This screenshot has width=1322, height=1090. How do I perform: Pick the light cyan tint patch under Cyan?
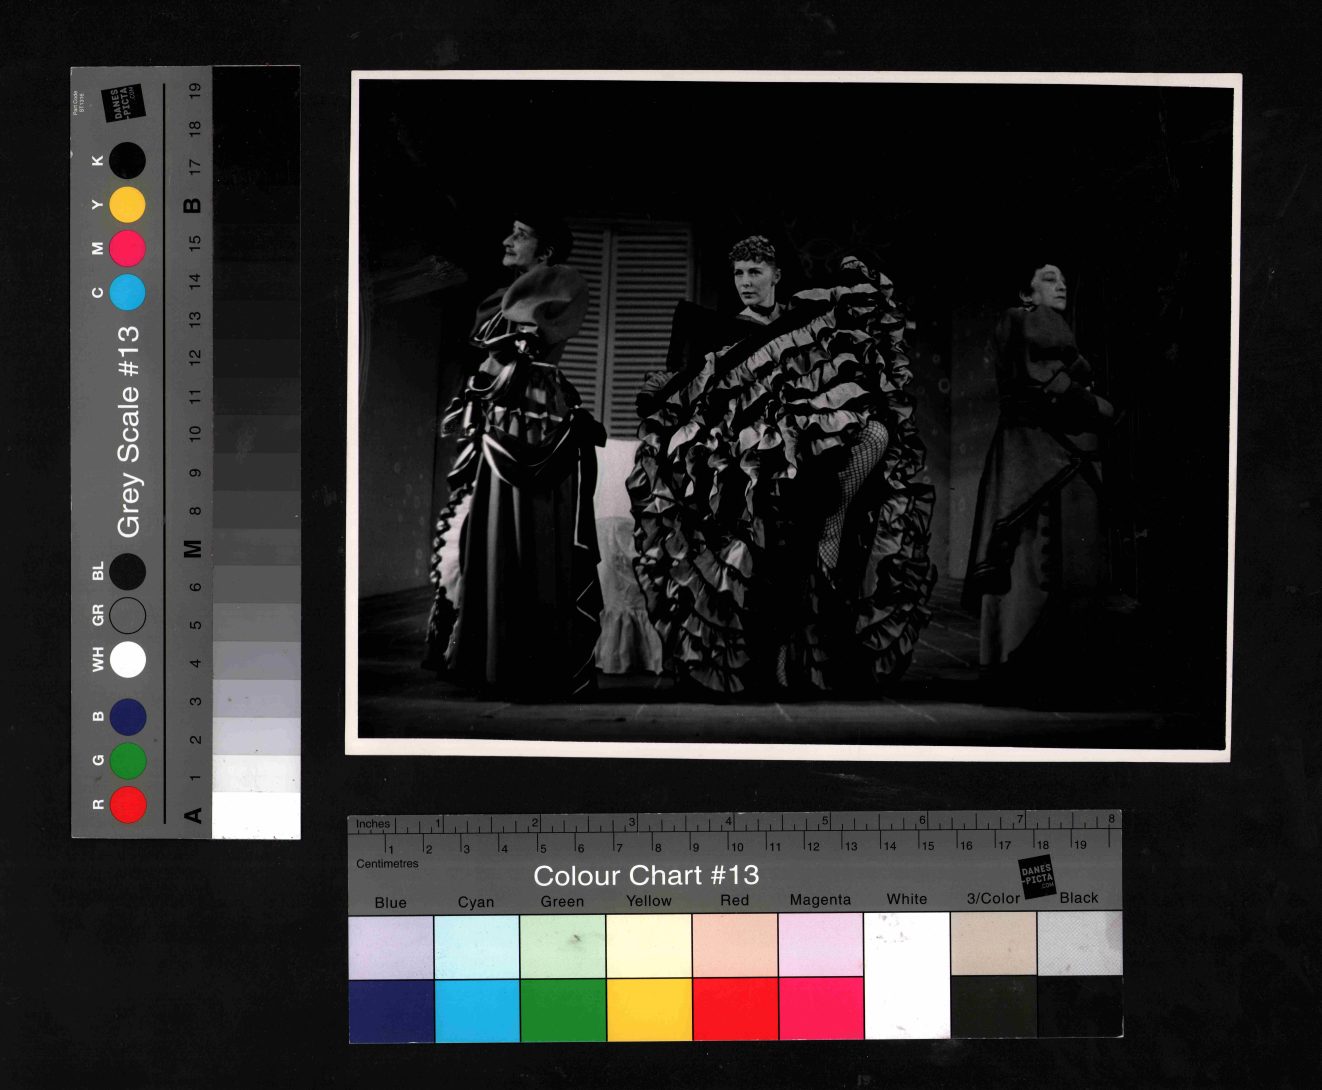click(476, 945)
